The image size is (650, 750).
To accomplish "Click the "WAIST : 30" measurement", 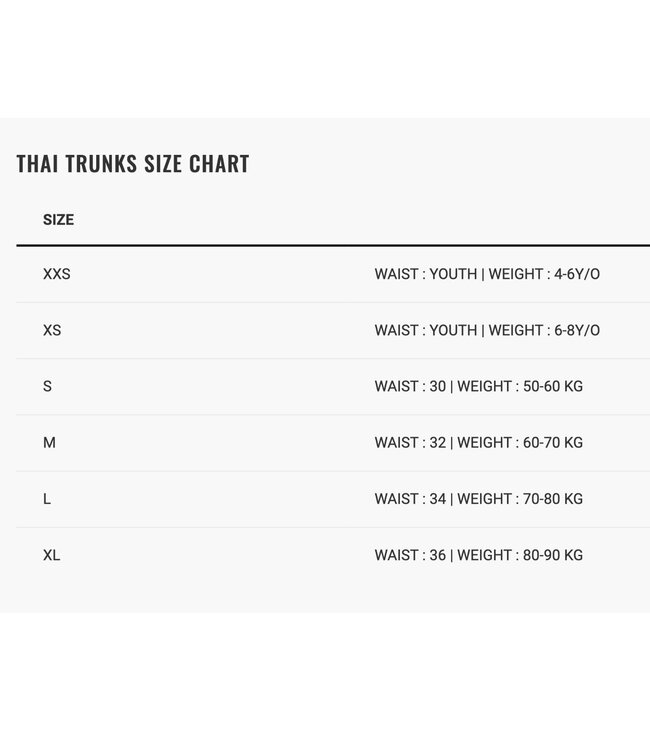I will (410, 386).
